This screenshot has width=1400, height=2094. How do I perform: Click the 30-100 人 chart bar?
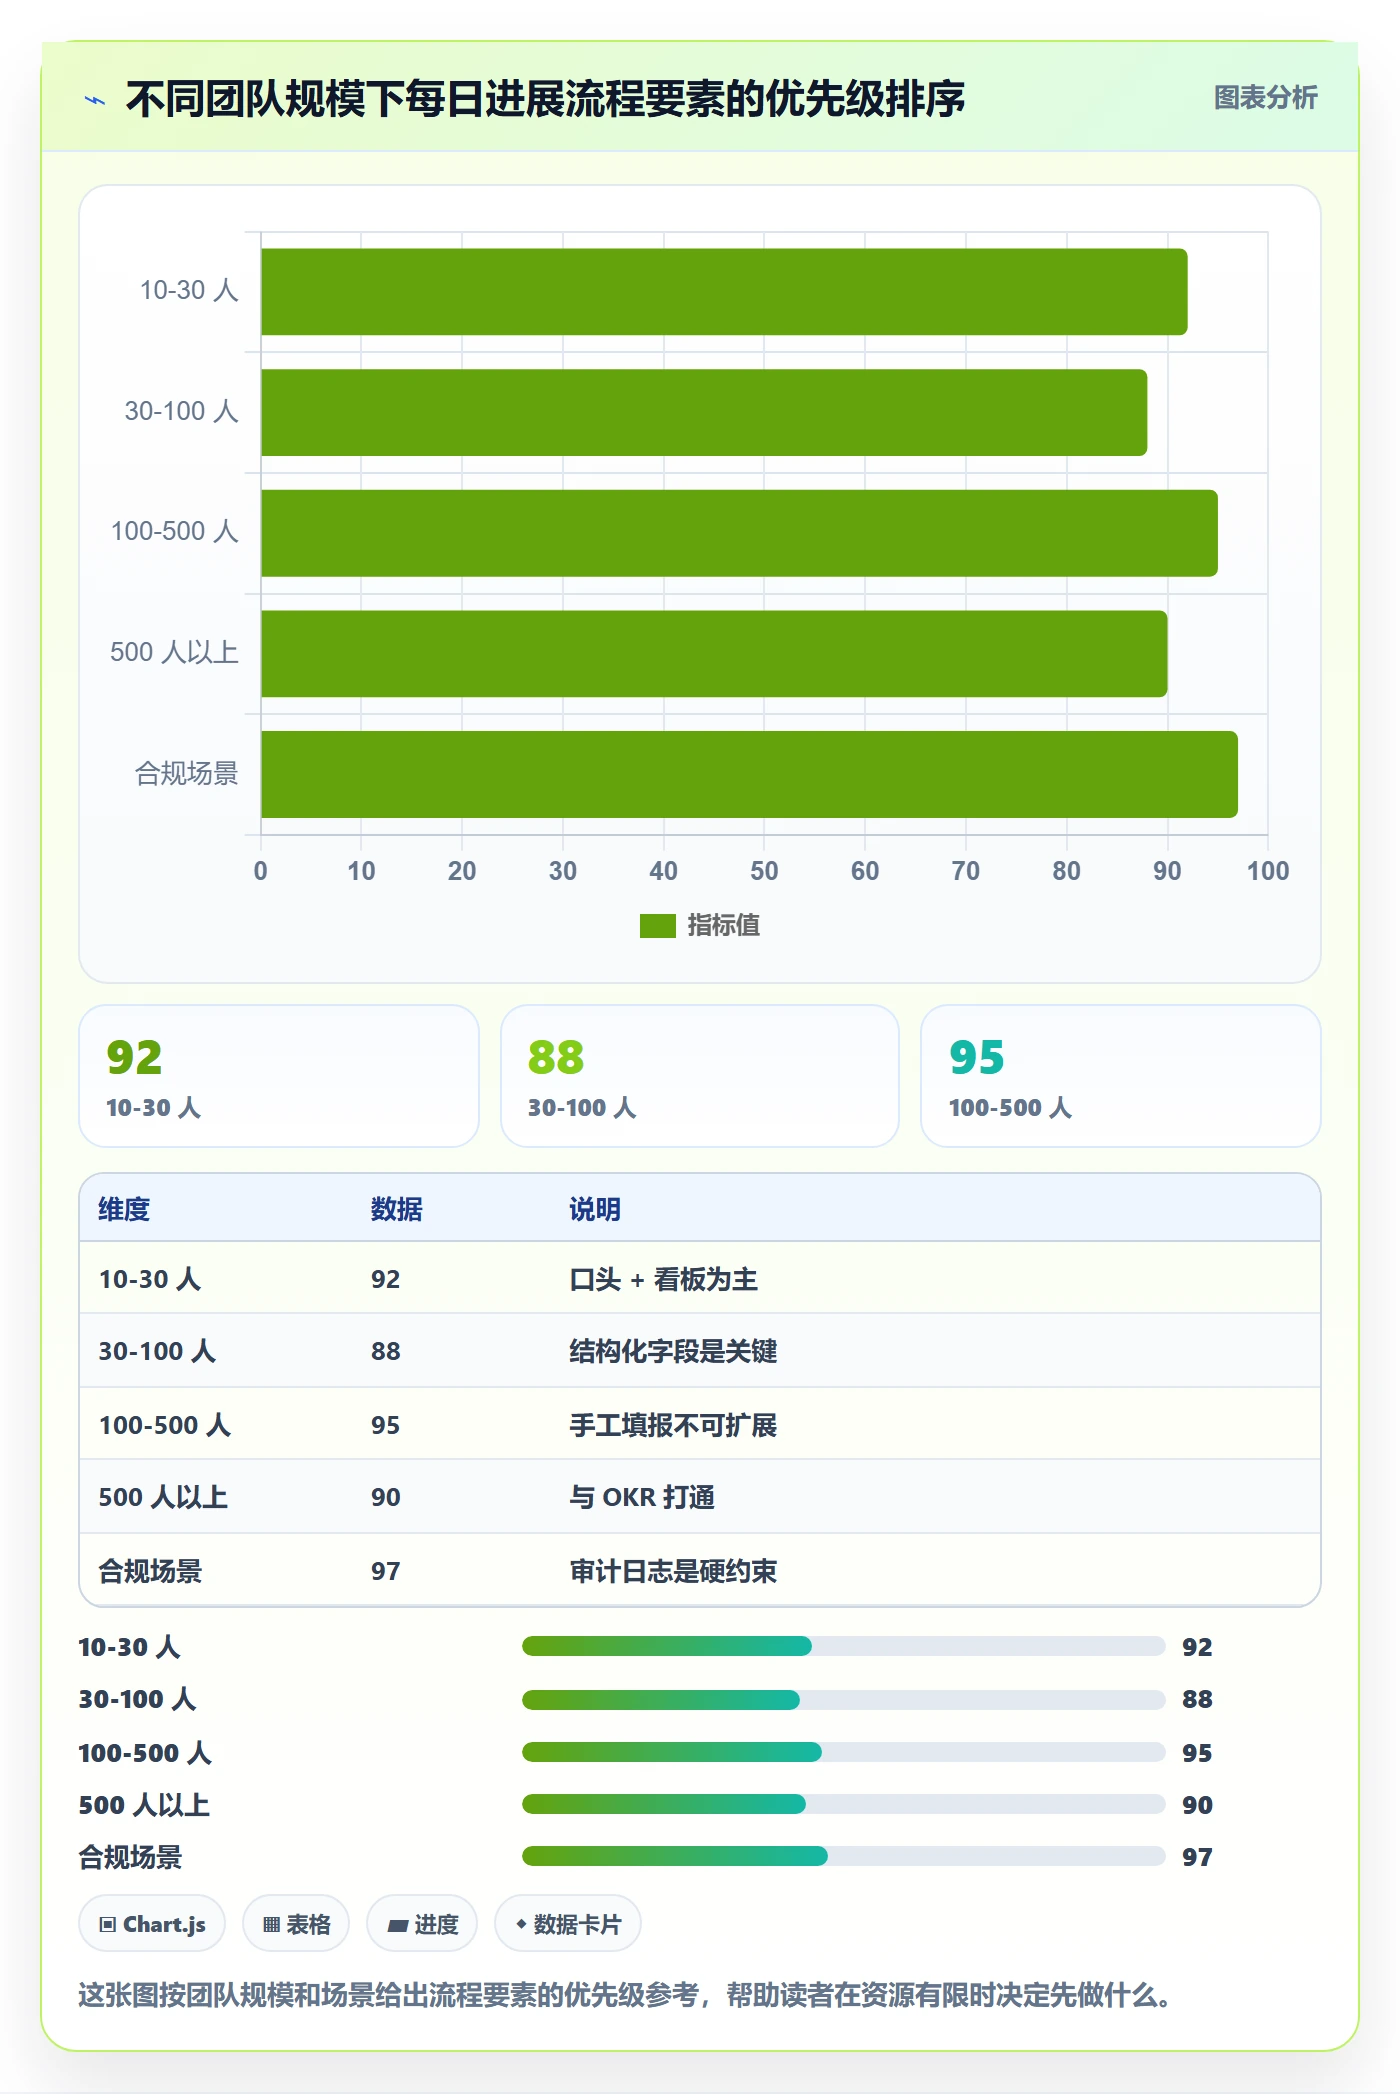point(704,413)
